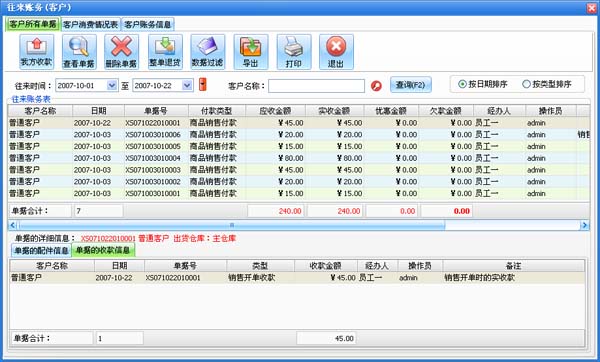
Task: Click the 优惠金额 column header
Action: pos(391,111)
